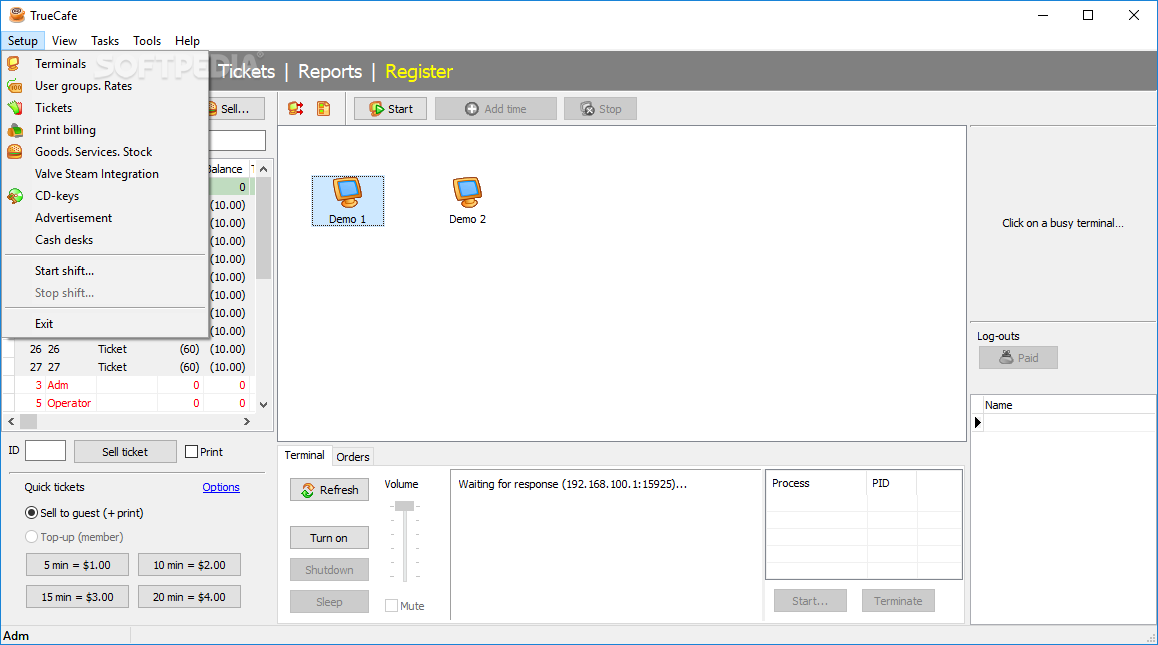Image resolution: width=1158 pixels, height=645 pixels.
Task: Refresh the terminal info
Action: tap(329, 490)
